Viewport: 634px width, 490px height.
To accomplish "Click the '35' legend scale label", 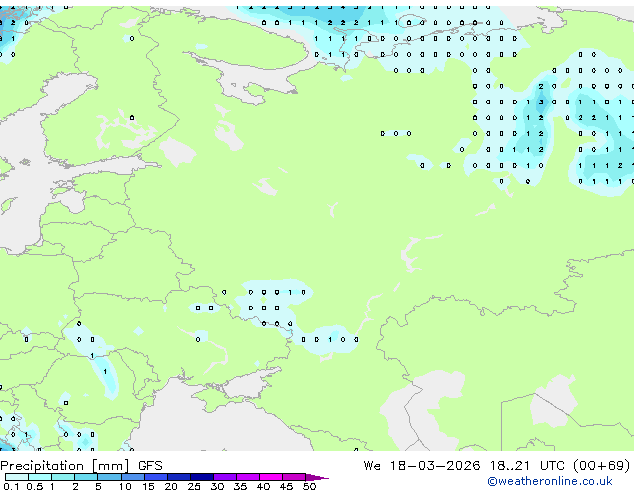I will (240, 486).
